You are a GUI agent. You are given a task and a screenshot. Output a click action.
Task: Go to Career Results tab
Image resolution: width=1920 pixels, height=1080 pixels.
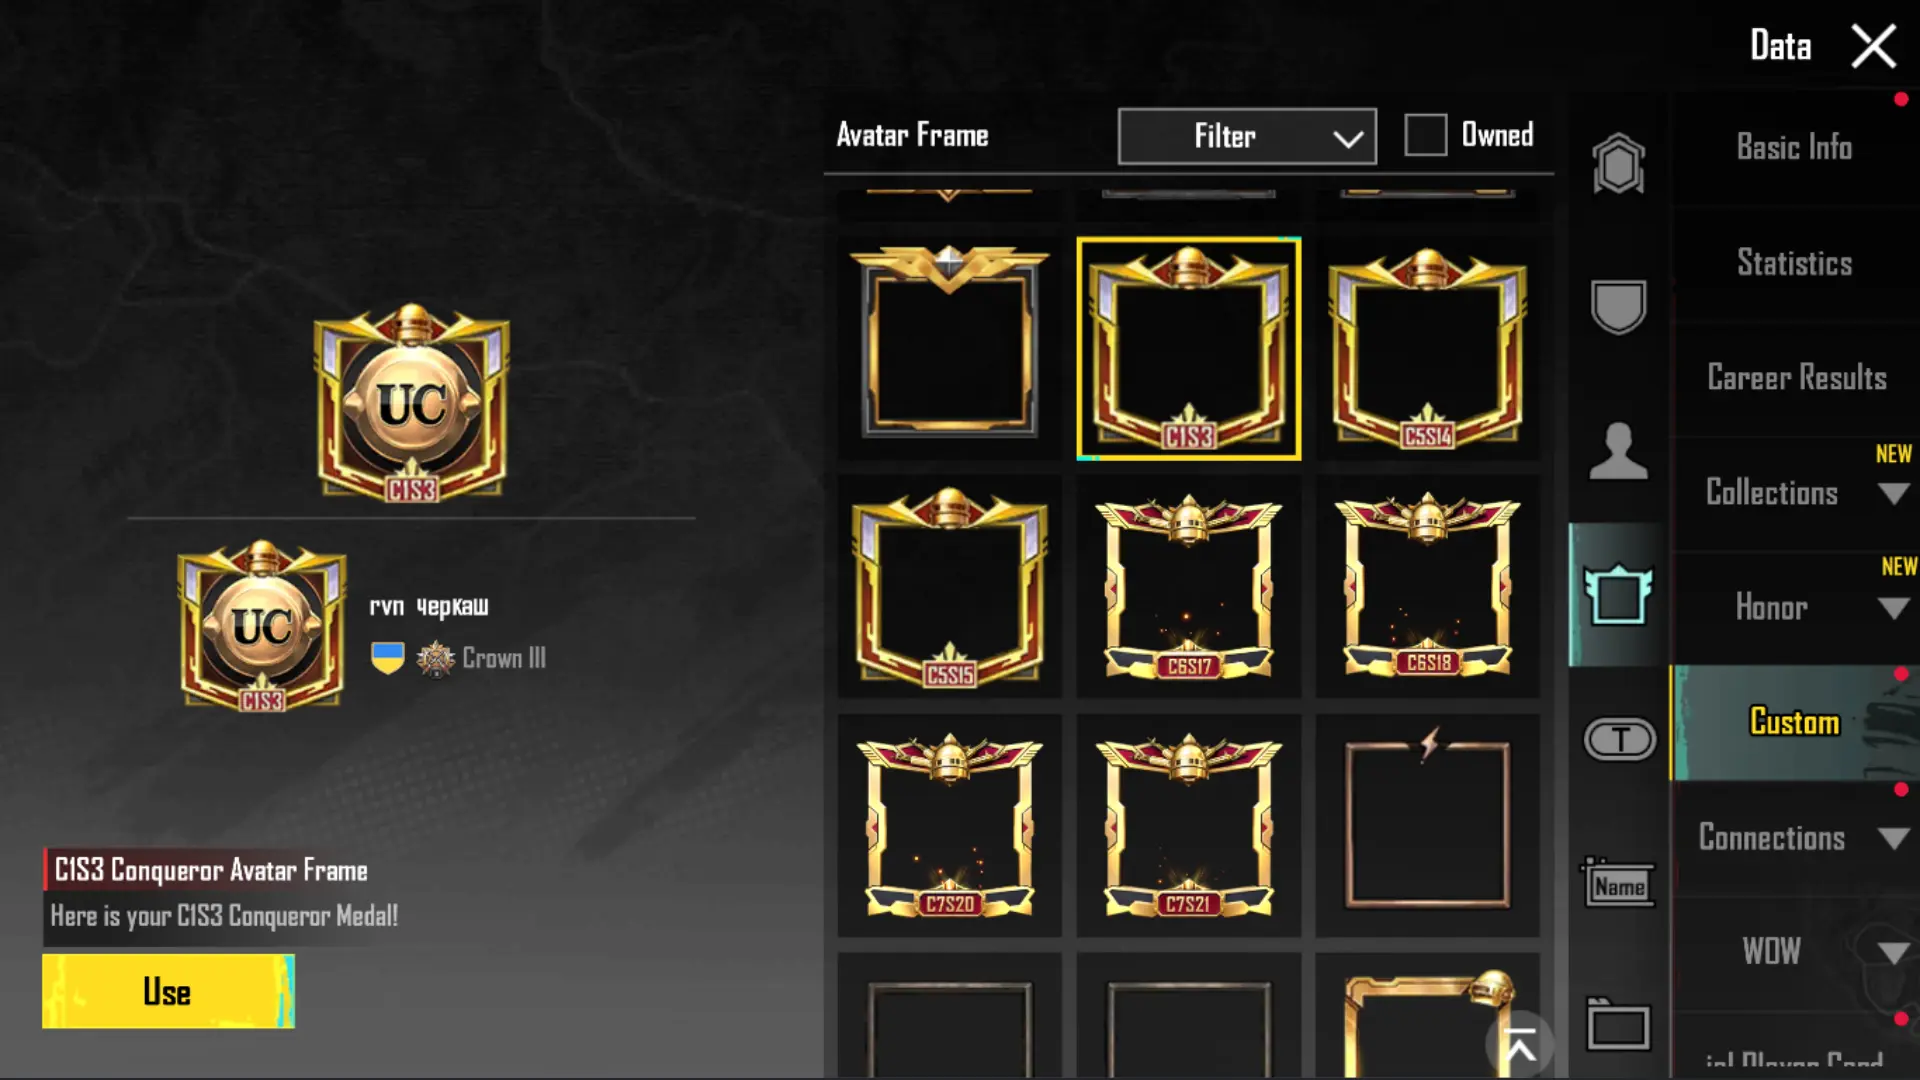click(1796, 378)
